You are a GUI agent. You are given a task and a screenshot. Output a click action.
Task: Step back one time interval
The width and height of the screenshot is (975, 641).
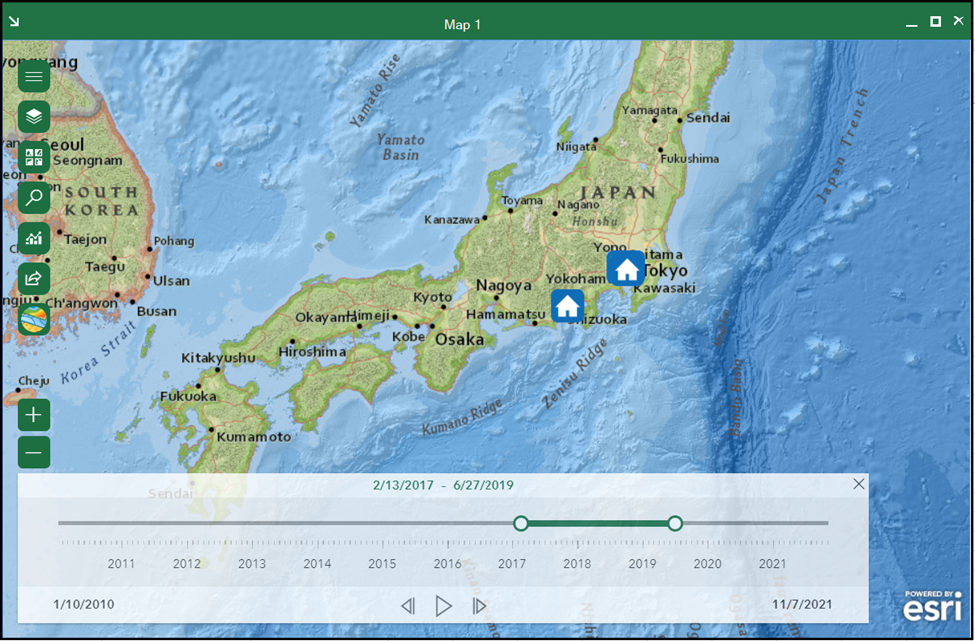(408, 606)
